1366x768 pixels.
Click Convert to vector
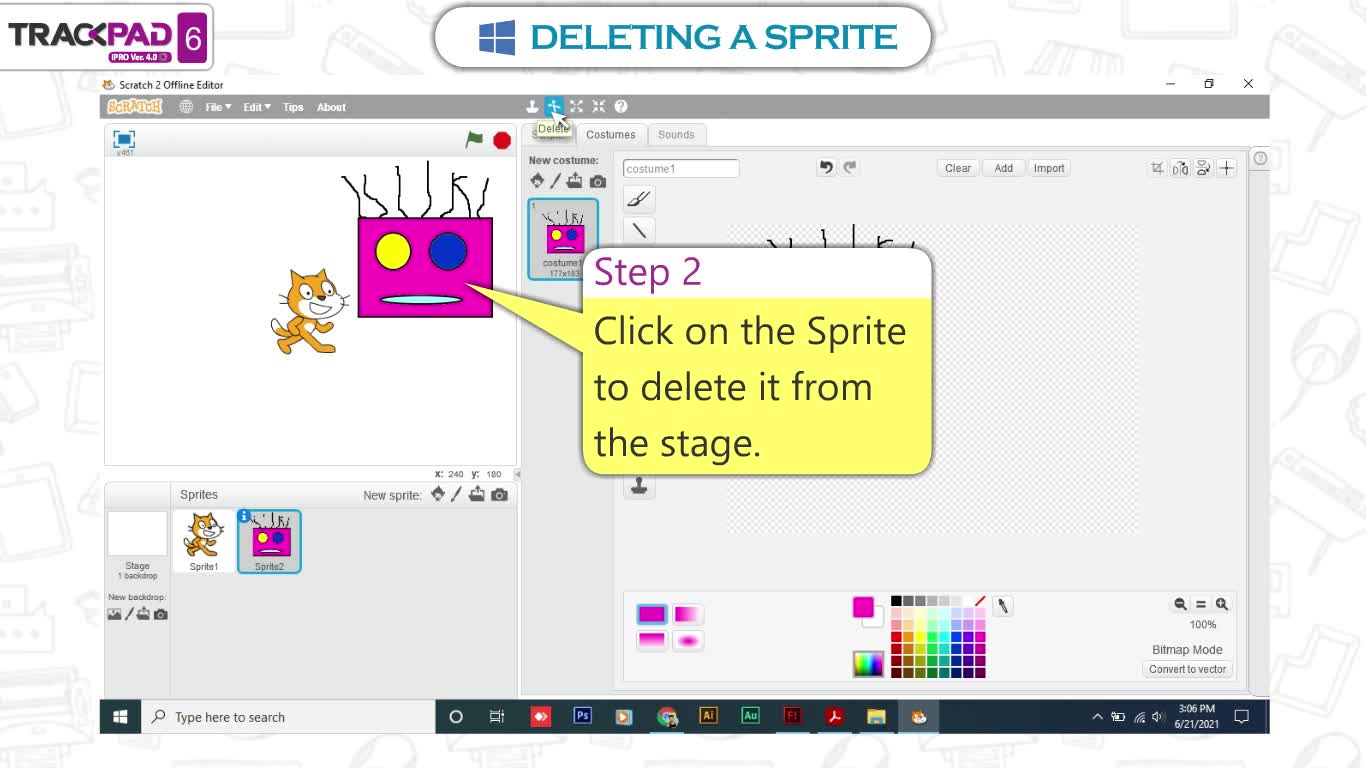1187,669
